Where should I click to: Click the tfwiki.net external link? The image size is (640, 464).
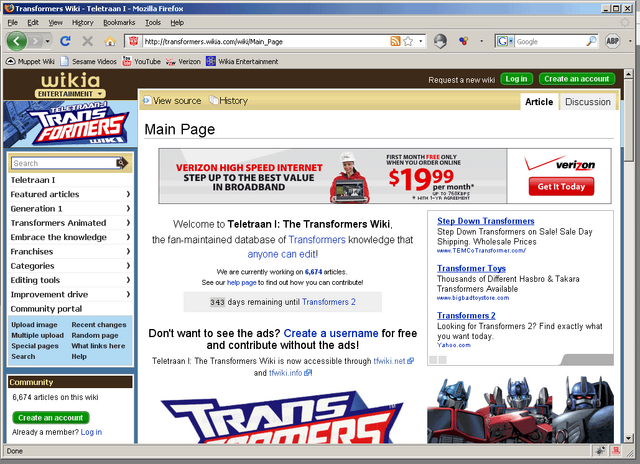(393, 361)
